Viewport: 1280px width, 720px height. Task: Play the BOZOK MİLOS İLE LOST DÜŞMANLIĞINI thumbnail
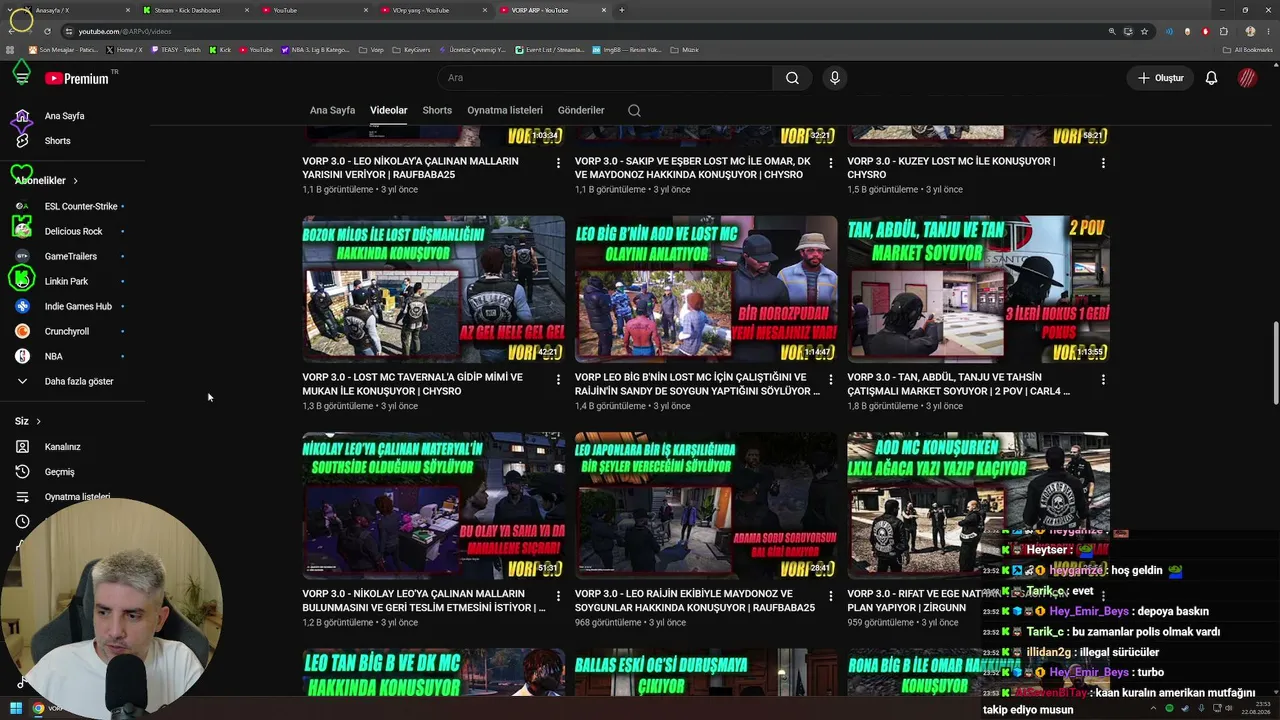tap(433, 289)
